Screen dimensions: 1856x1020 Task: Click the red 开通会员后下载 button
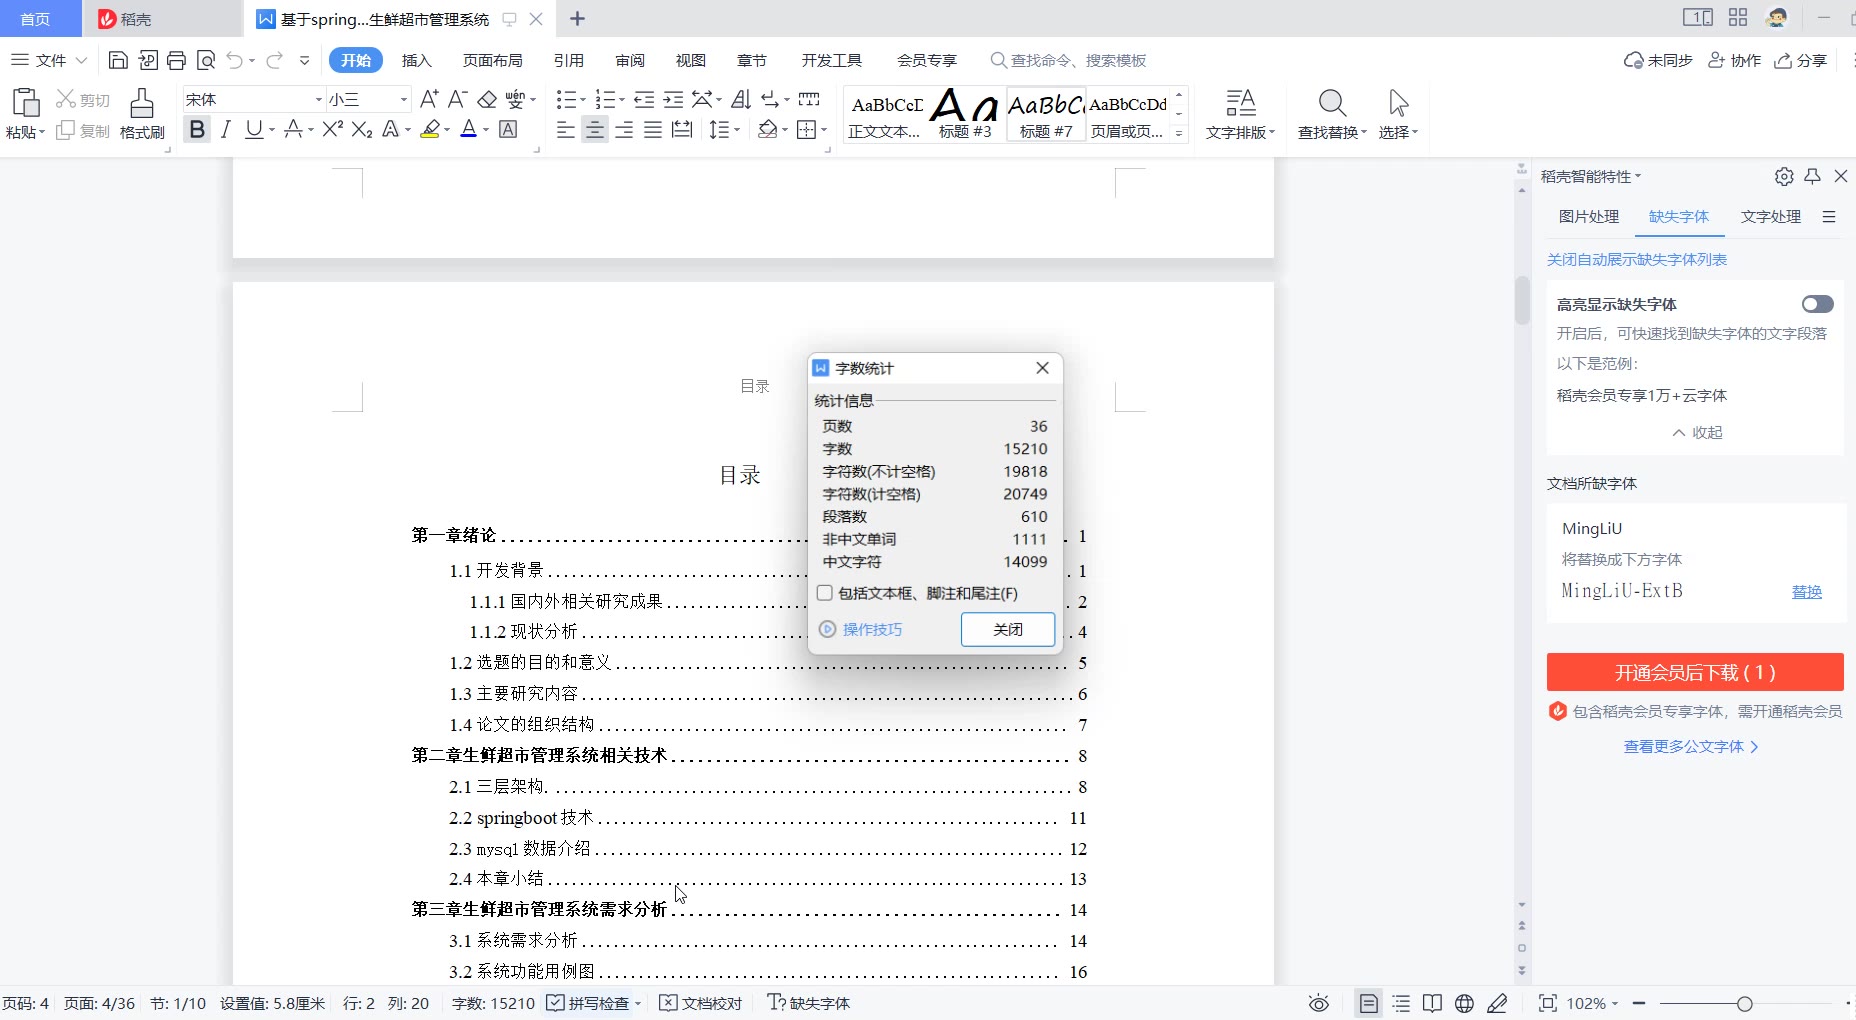[x=1695, y=672]
